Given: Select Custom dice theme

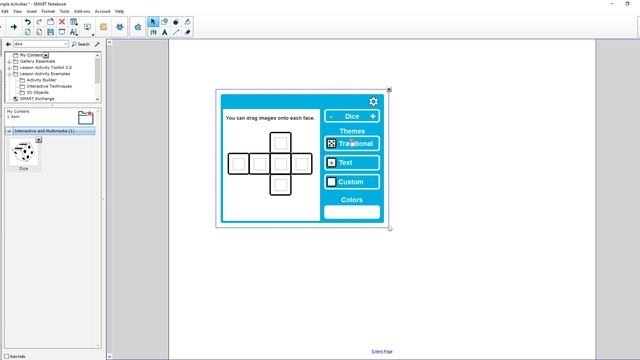Looking at the screenshot, I should pos(352,182).
